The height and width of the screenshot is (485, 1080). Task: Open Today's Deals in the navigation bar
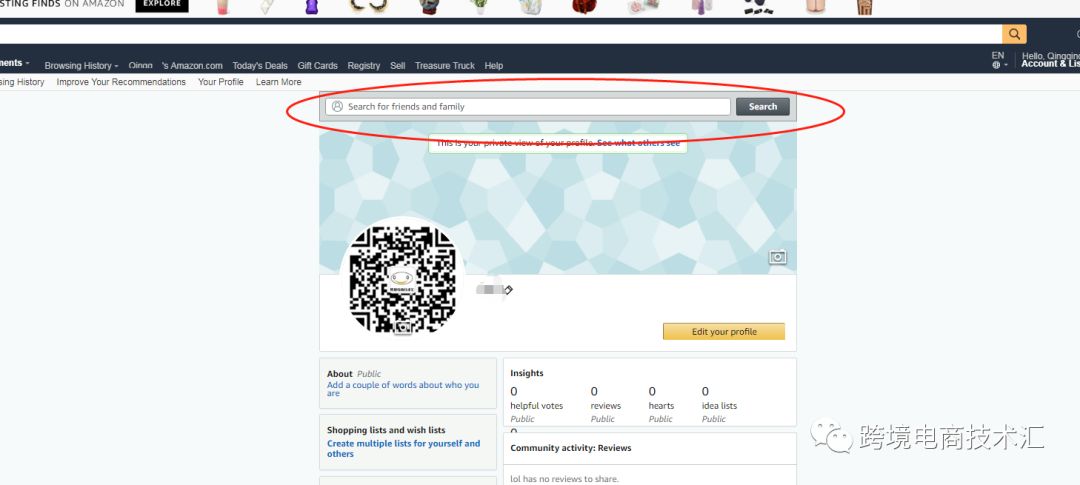pyautogui.click(x=260, y=65)
